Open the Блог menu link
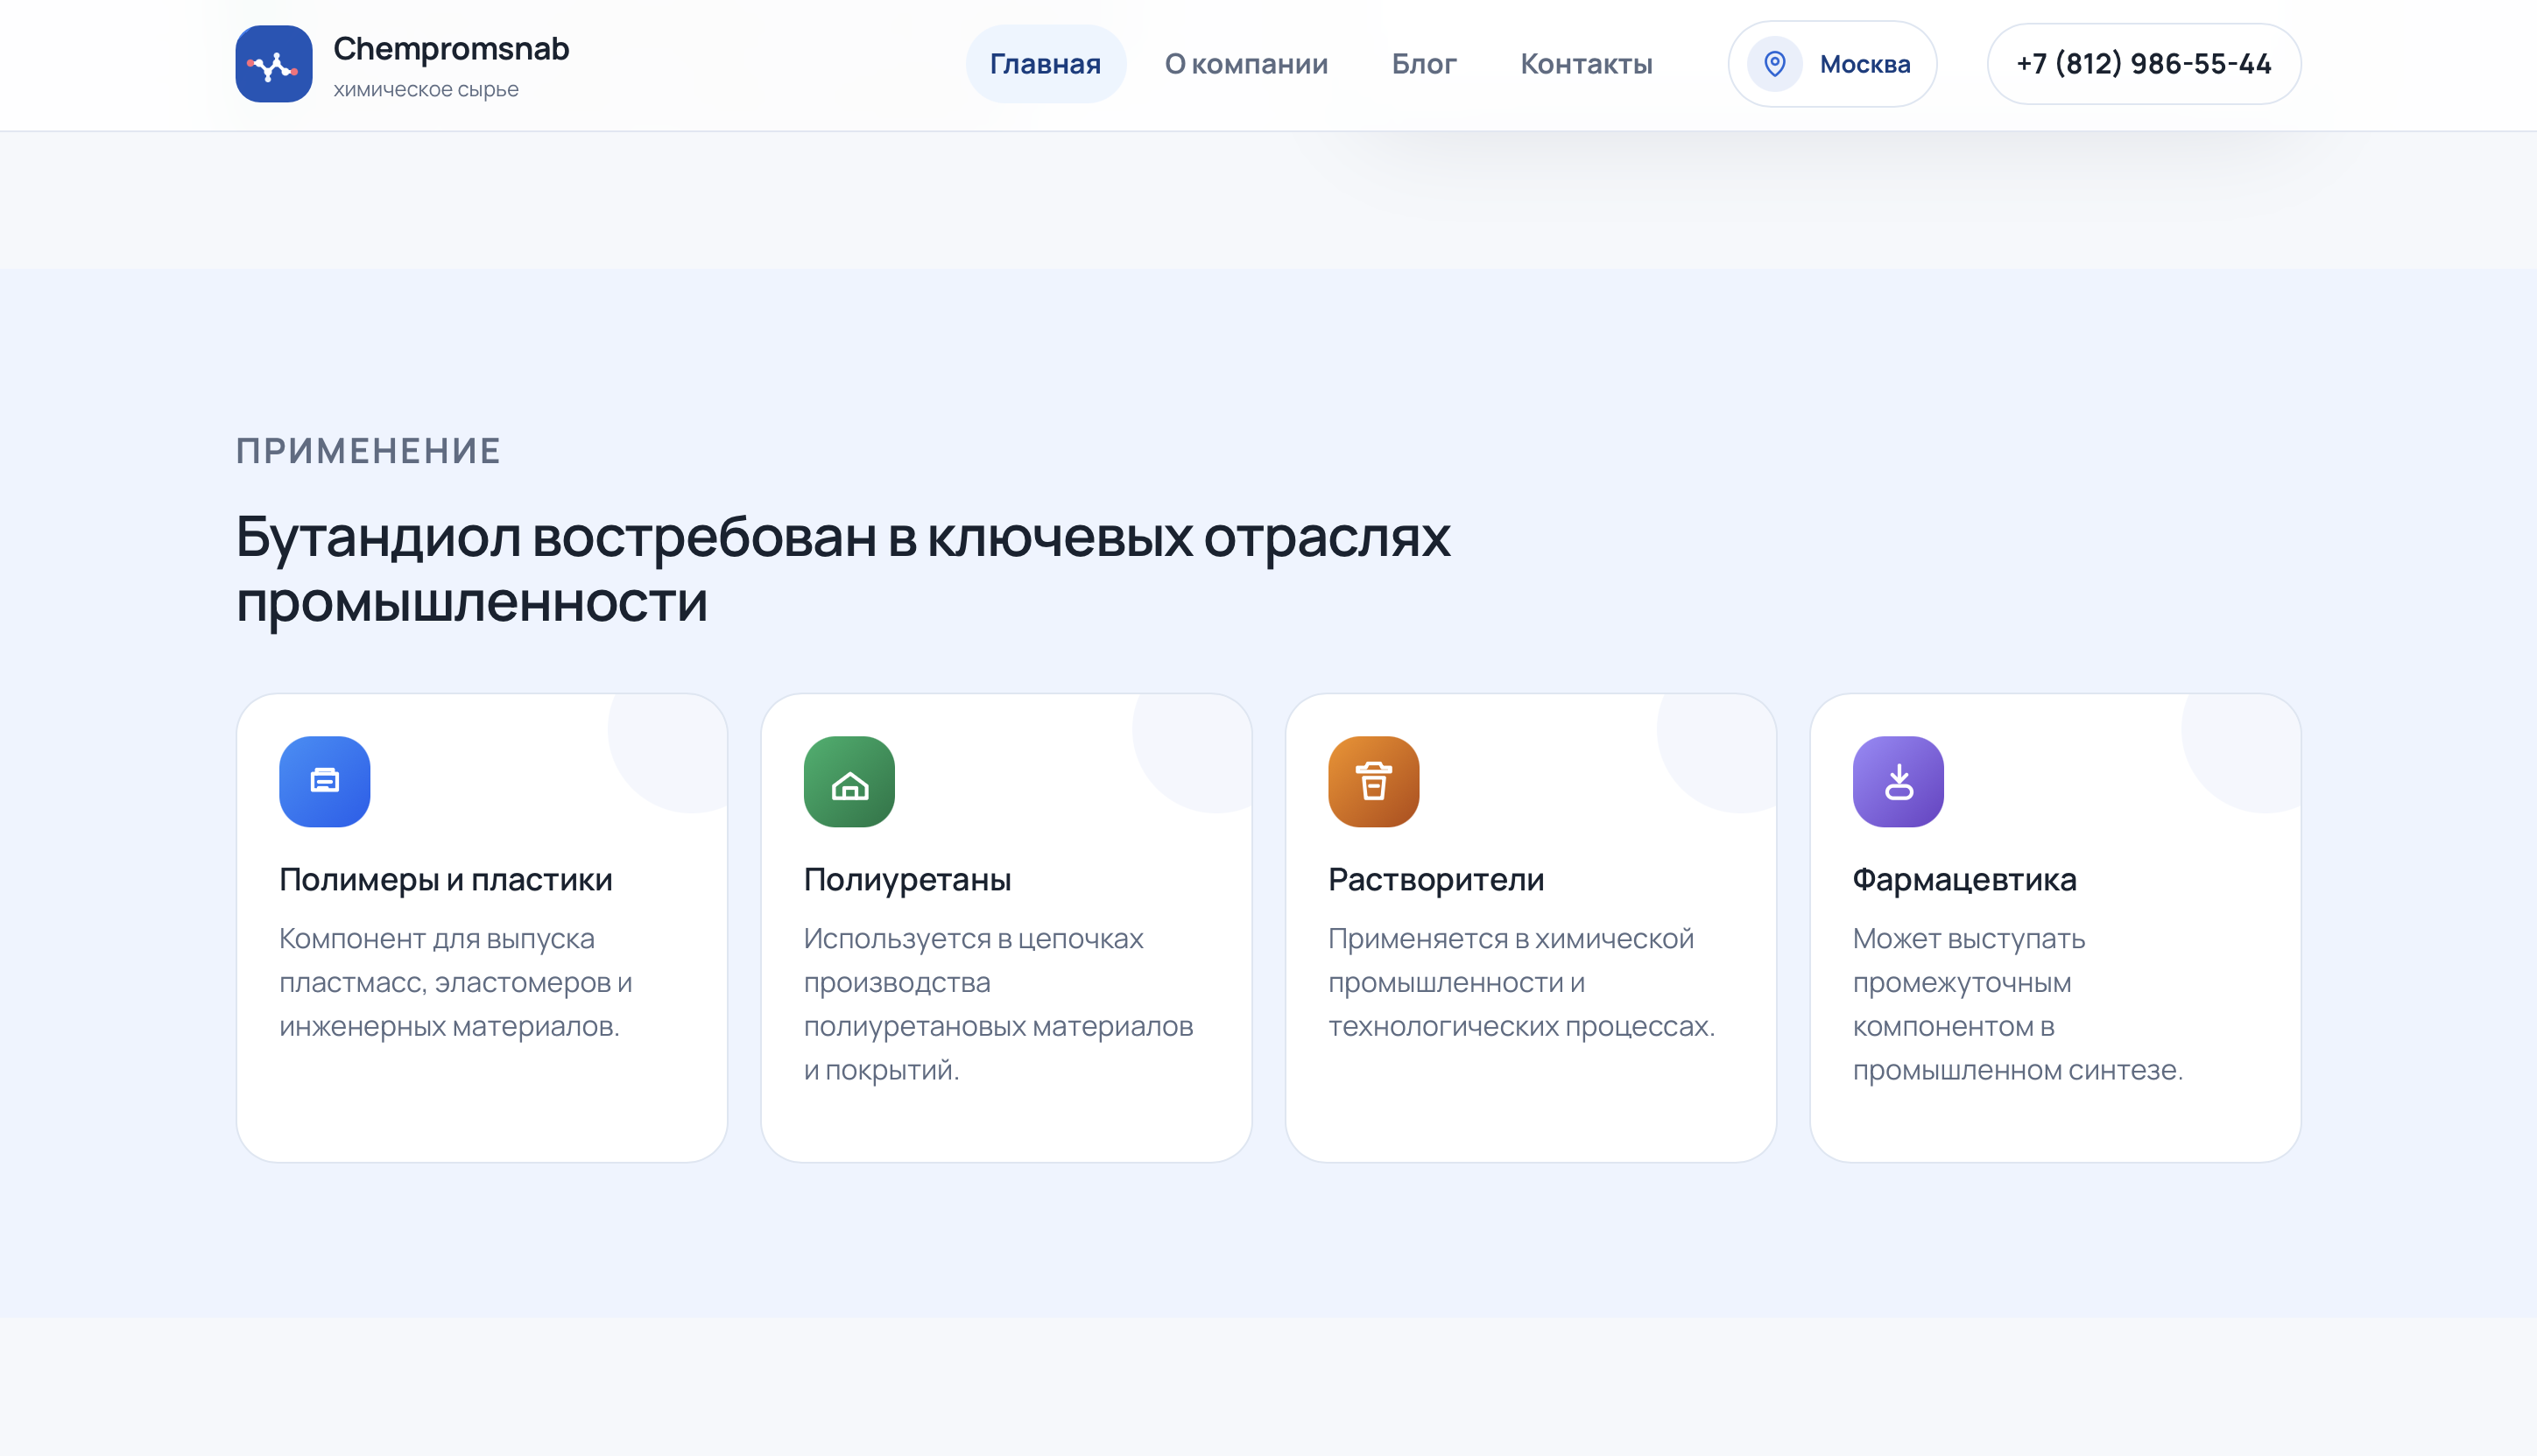2537x1456 pixels. coord(1423,64)
